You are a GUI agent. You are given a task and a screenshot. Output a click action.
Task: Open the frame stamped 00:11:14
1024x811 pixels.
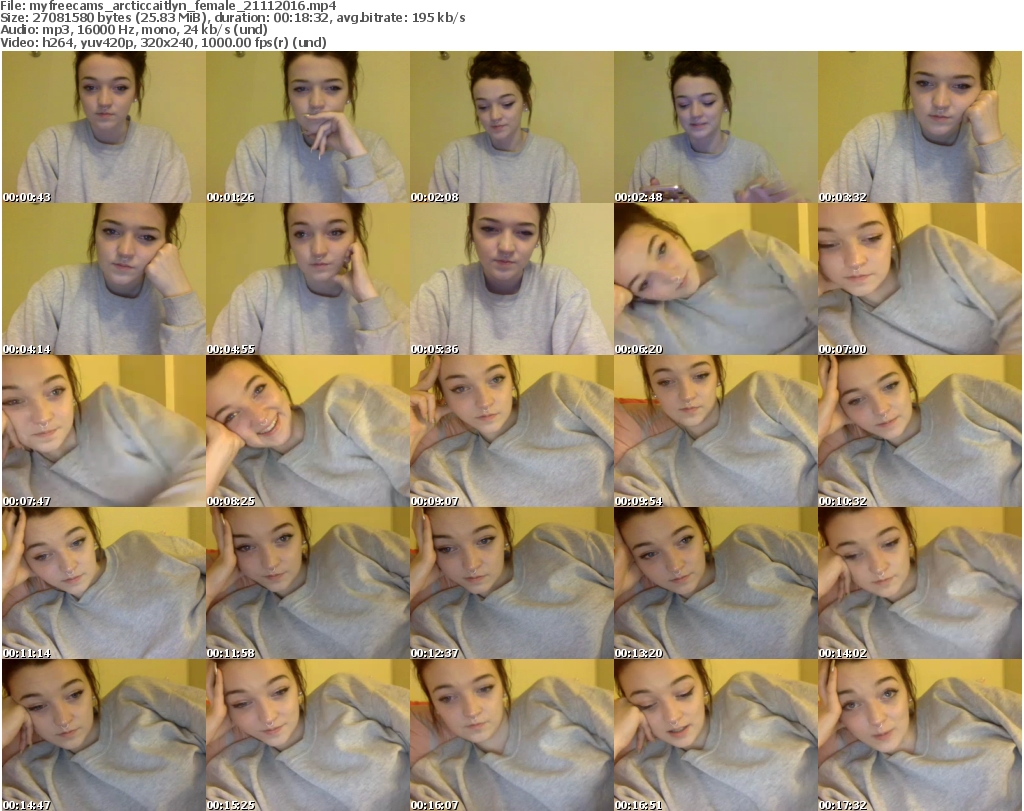tap(104, 583)
